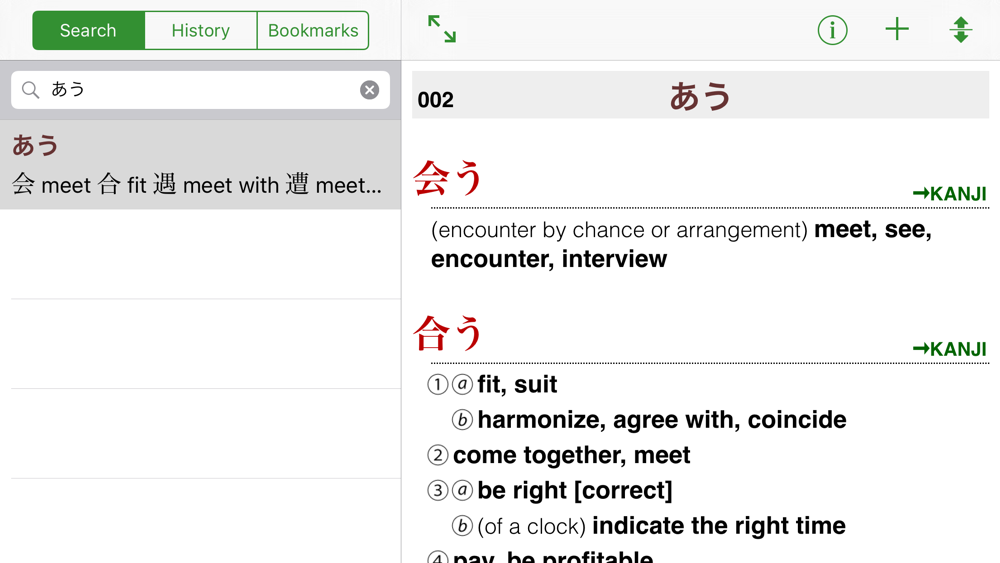The height and width of the screenshot is (563, 1000).
Task: Tap the fullscreen expand arrows icon
Action: 442,29
